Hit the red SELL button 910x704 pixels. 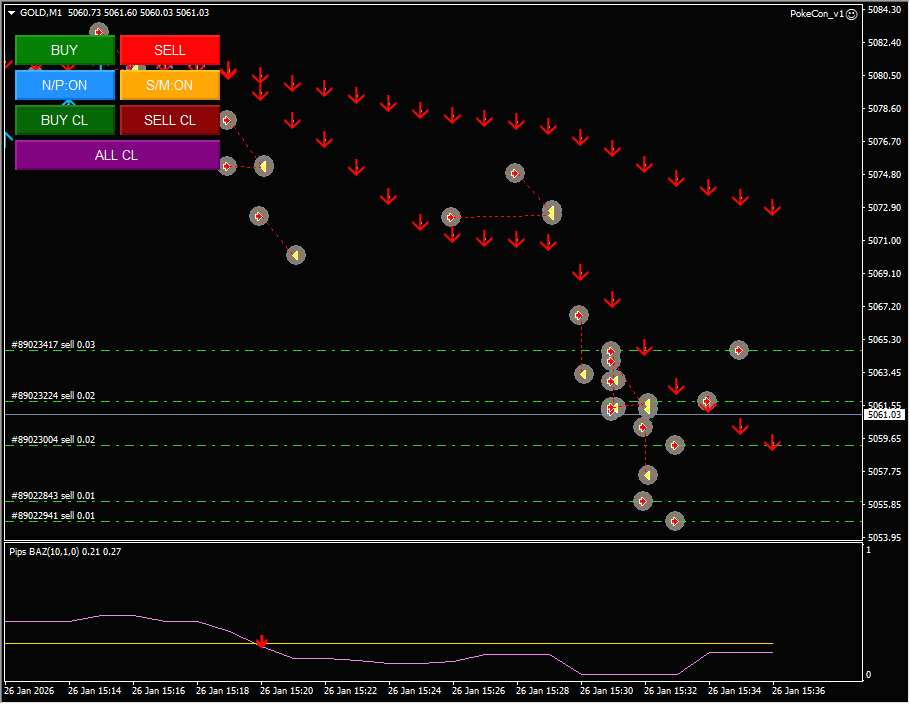(x=169, y=50)
